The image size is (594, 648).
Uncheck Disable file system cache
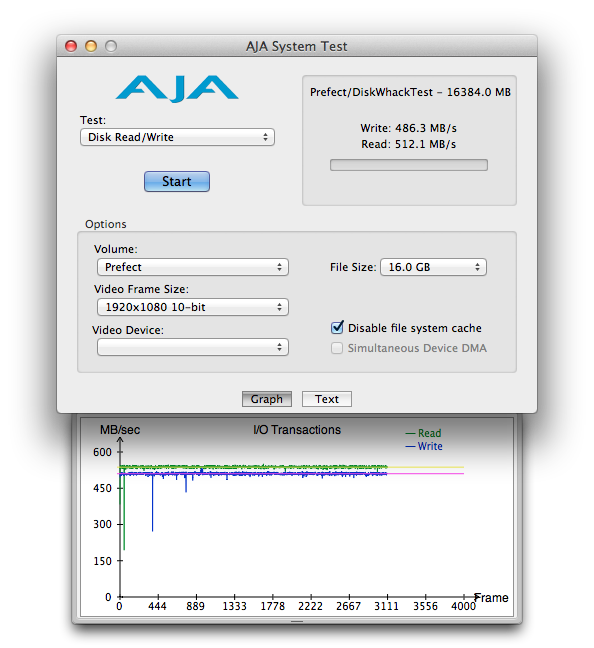tap(337, 327)
